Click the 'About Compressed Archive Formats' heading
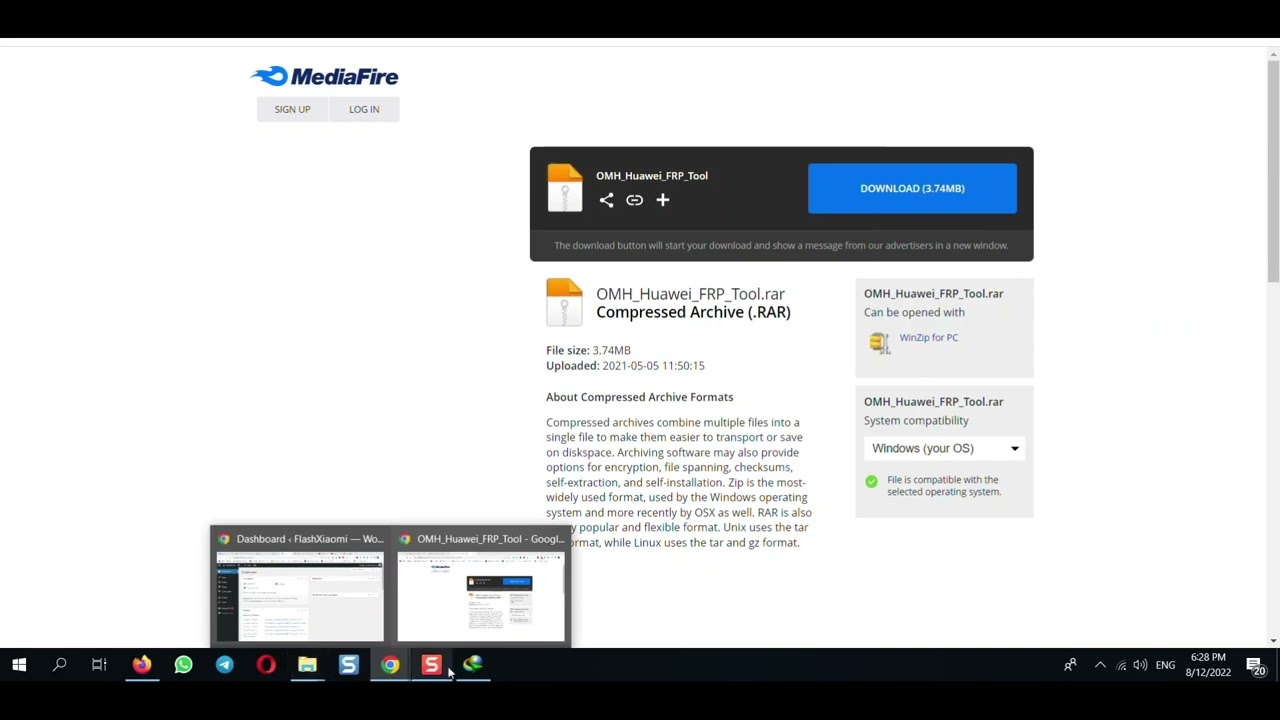1280x720 pixels. point(639,397)
